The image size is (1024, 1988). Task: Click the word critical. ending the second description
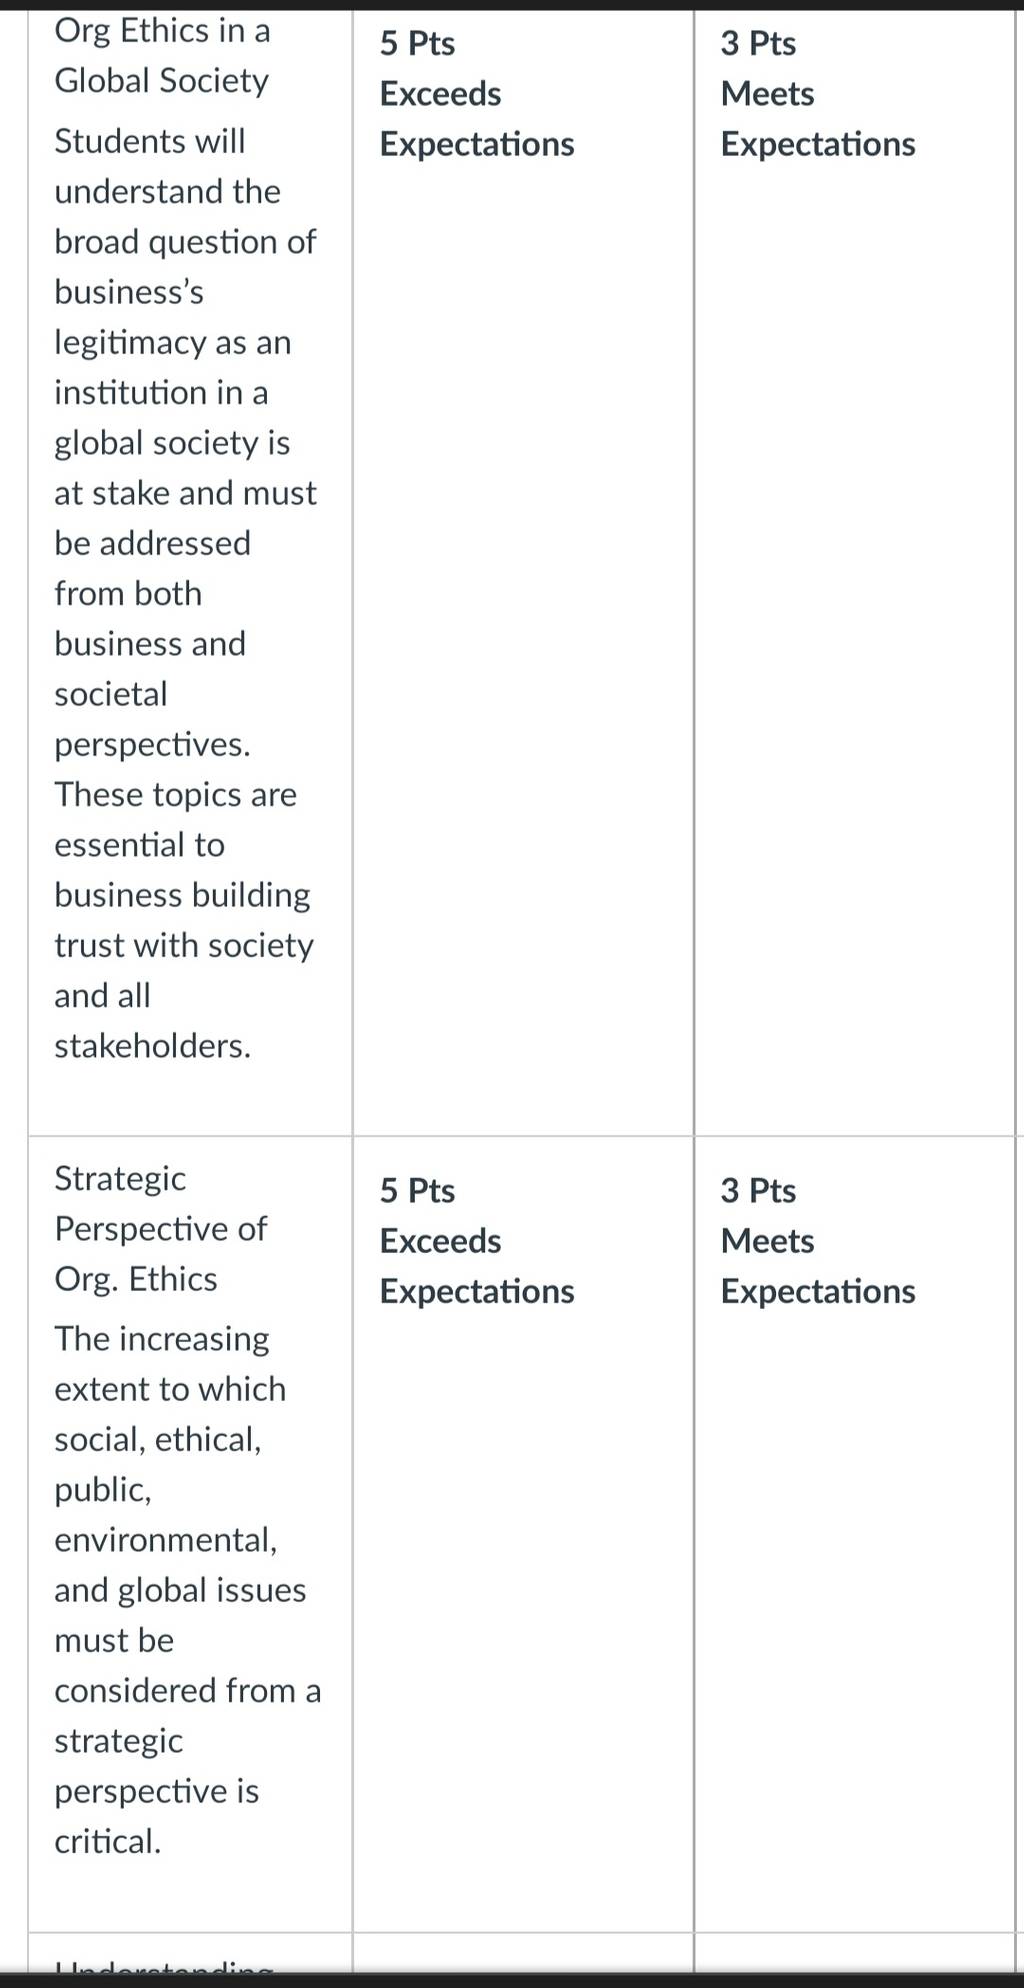tap(108, 1841)
